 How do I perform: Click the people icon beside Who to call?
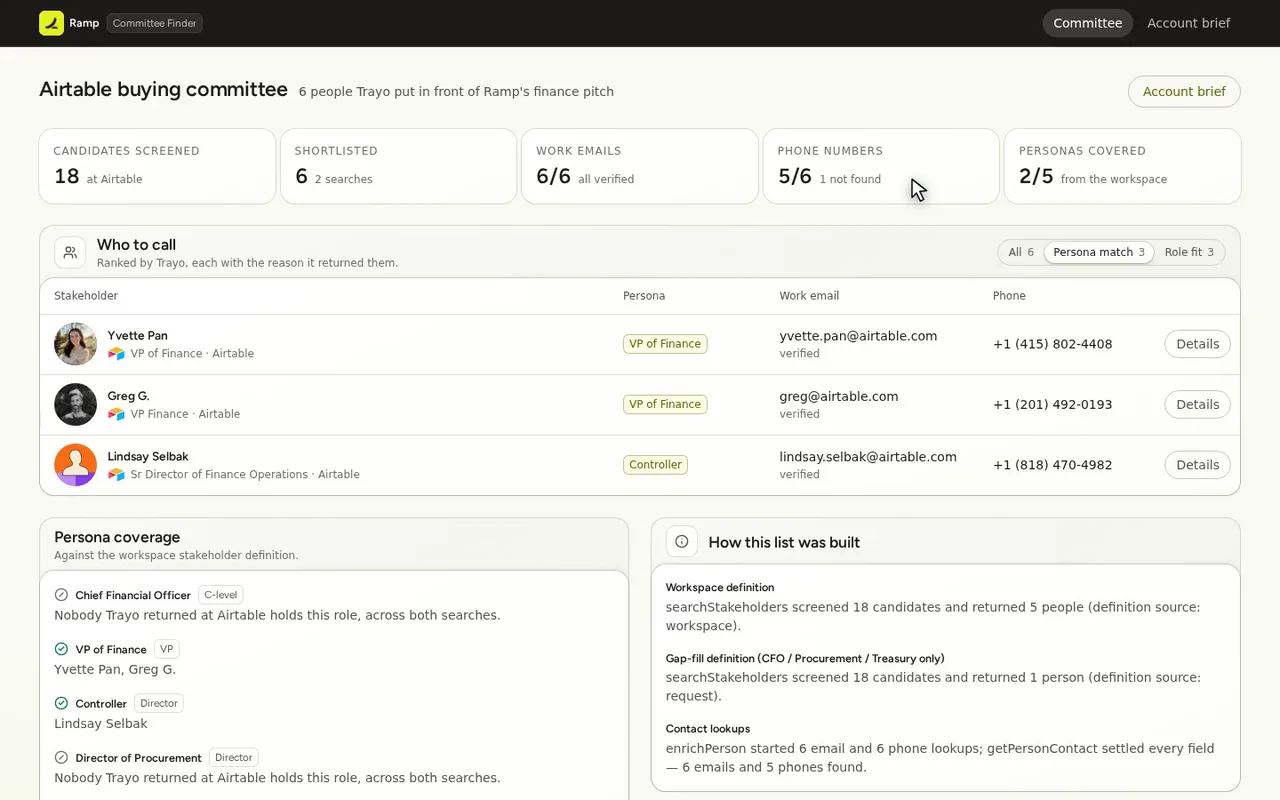point(70,253)
